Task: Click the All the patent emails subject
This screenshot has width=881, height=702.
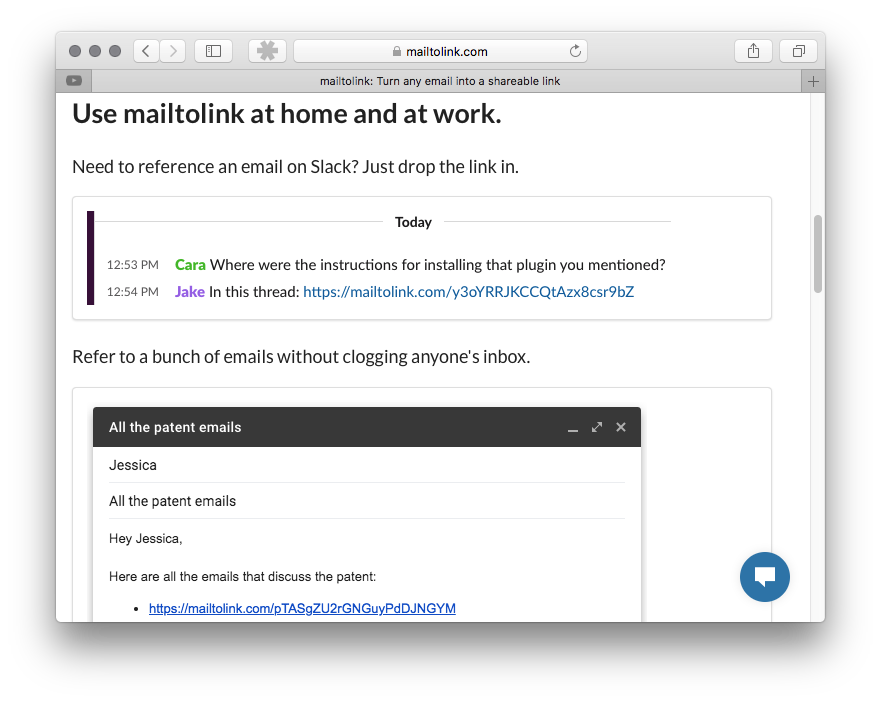Action: 366,501
